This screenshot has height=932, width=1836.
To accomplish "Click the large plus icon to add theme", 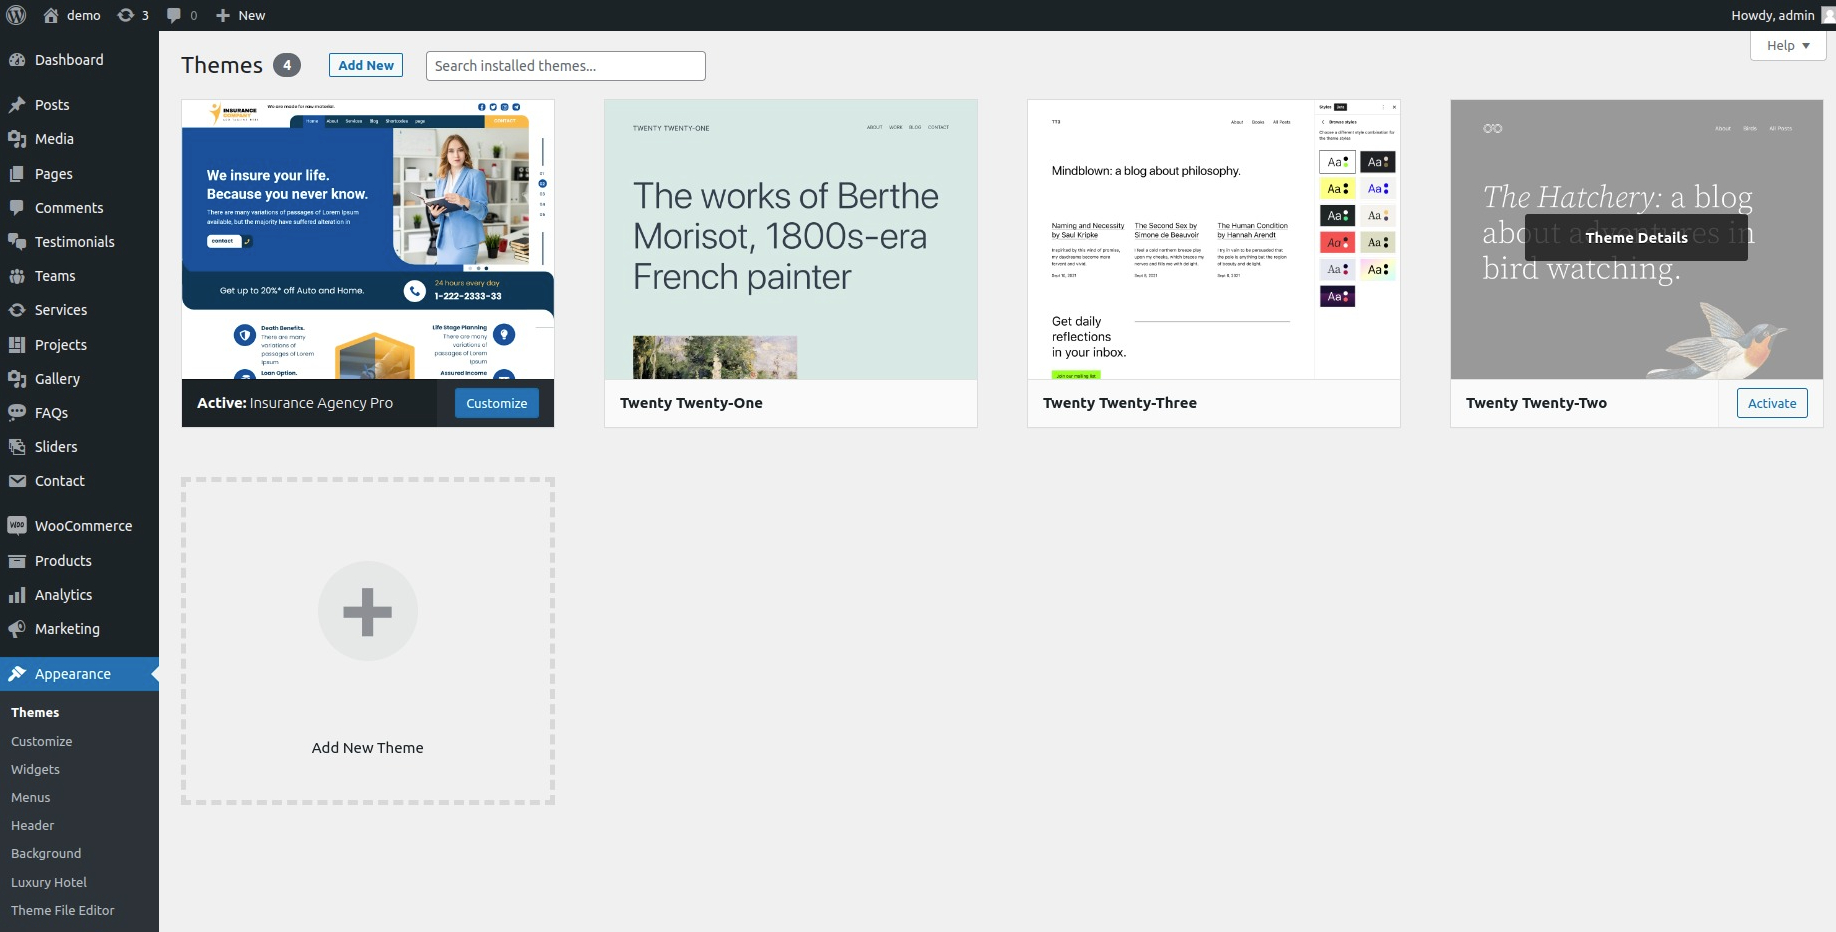I will [368, 612].
